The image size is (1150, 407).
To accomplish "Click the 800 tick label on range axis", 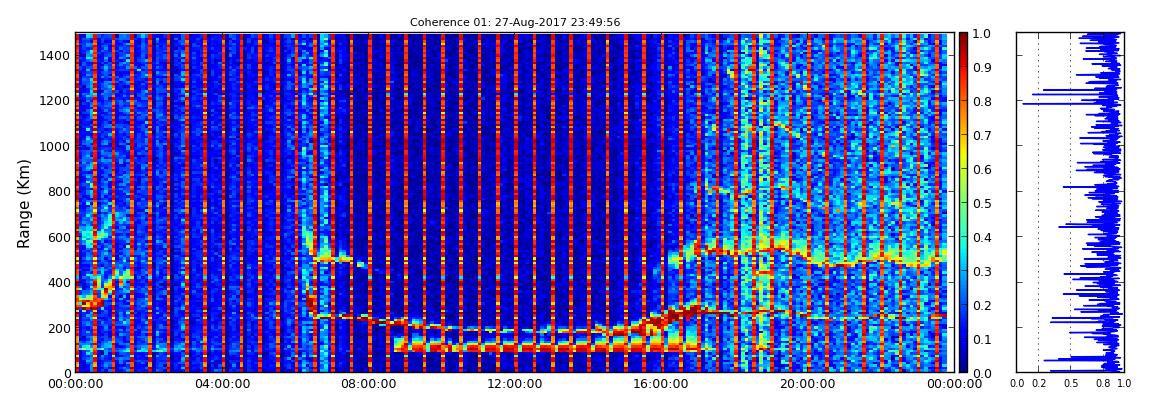I will [x=59, y=192].
